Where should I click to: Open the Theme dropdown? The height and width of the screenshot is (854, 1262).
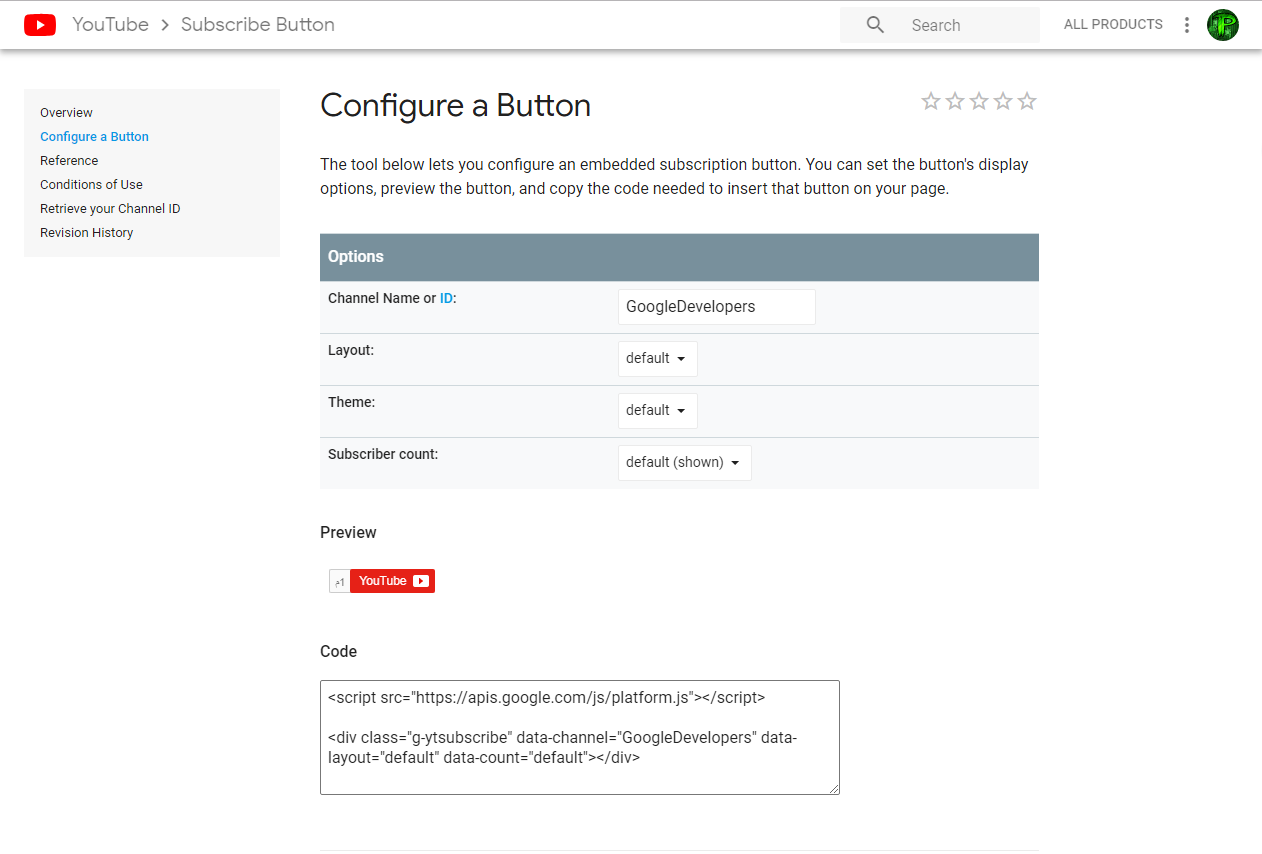657,411
